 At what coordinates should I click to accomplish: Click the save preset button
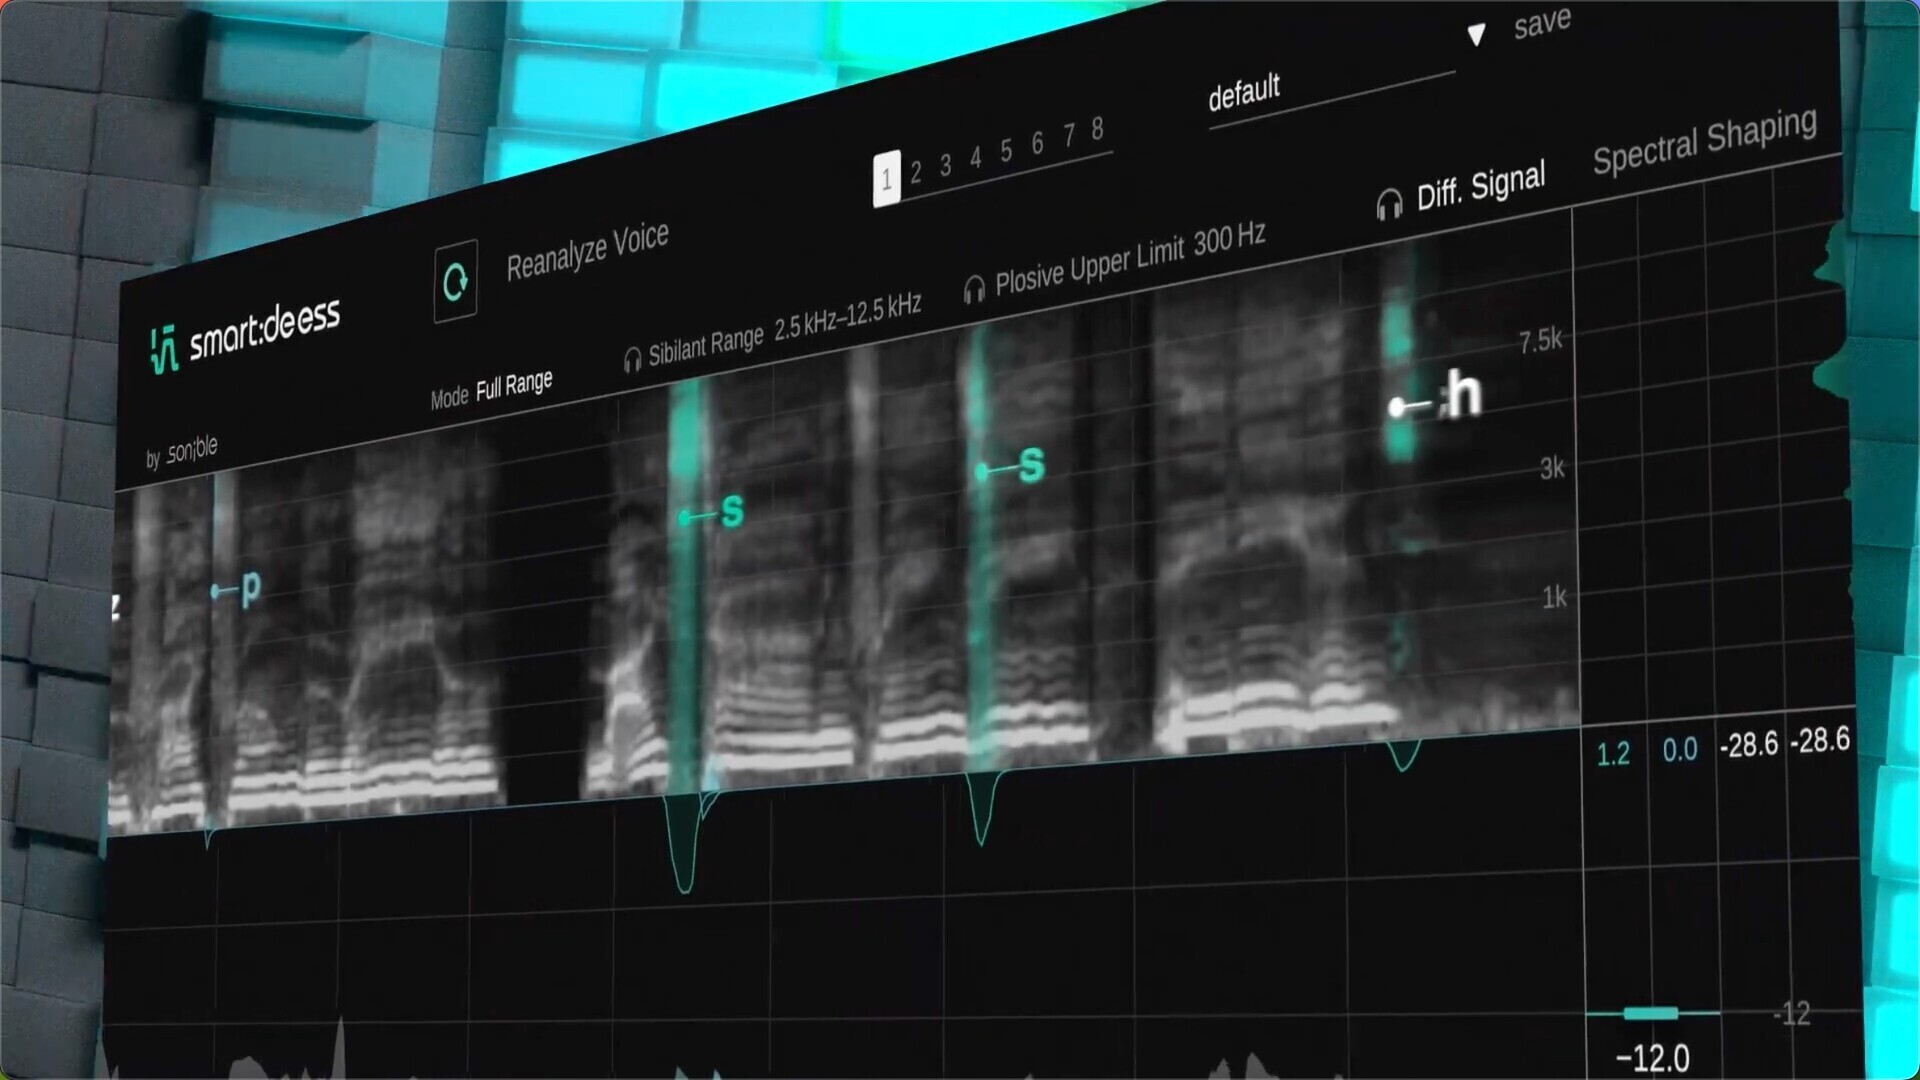1542,22
